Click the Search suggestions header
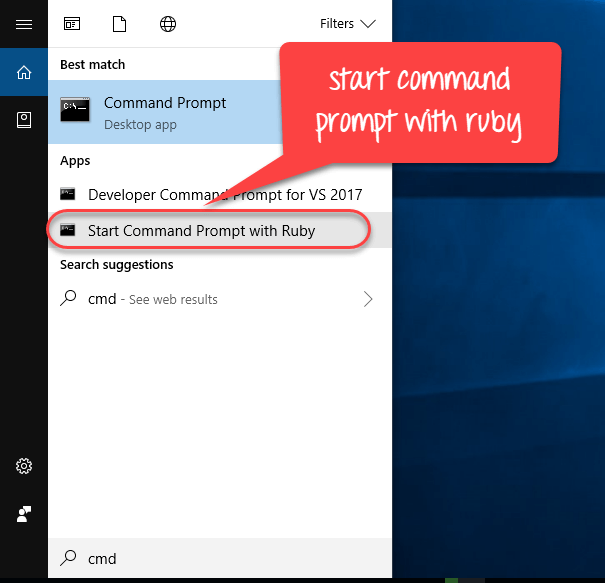The height and width of the screenshot is (583, 605). 116,265
